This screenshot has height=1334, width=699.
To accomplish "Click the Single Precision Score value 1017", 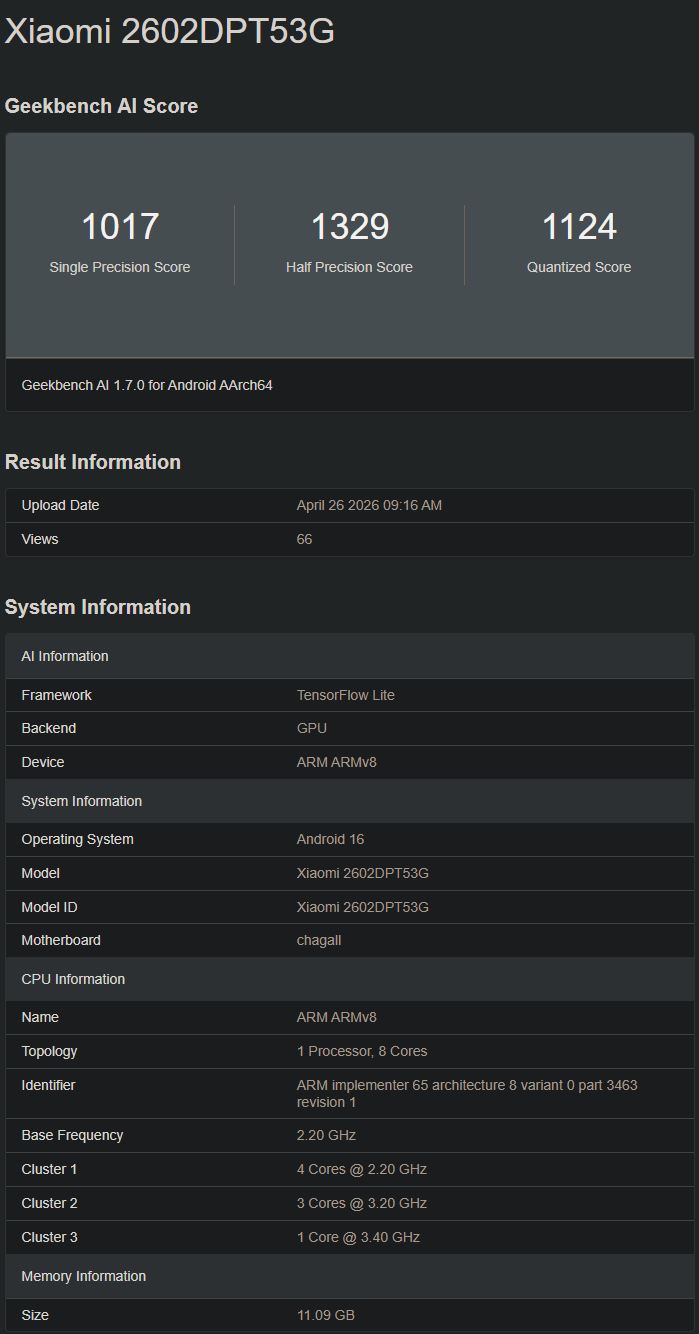I will click(120, 227).
